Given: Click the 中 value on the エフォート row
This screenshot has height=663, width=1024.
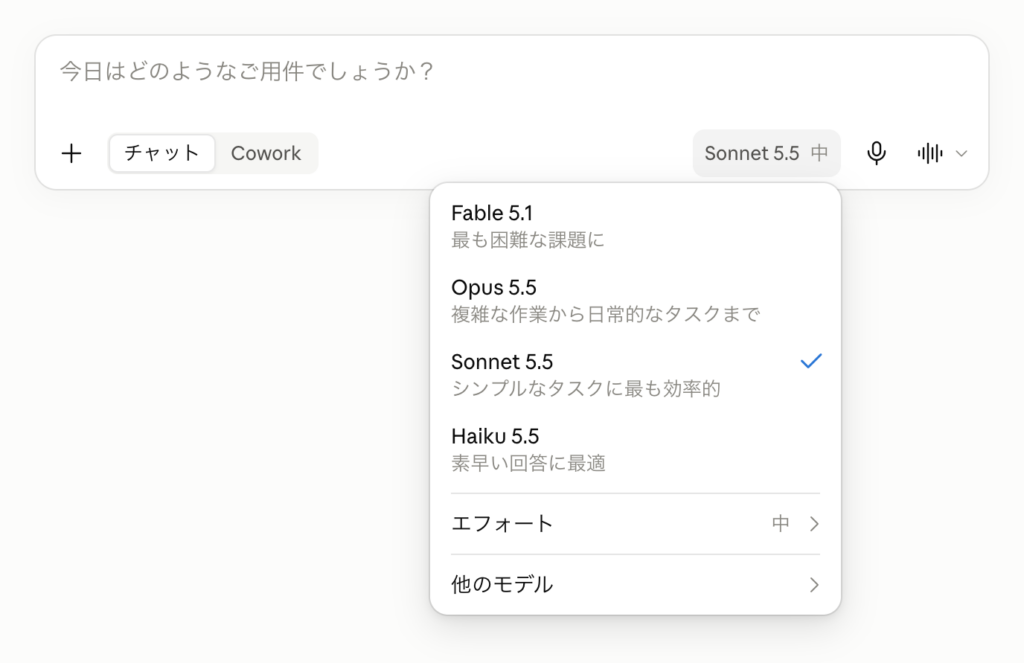Looking at the screenshot, I should click(780, 524).
